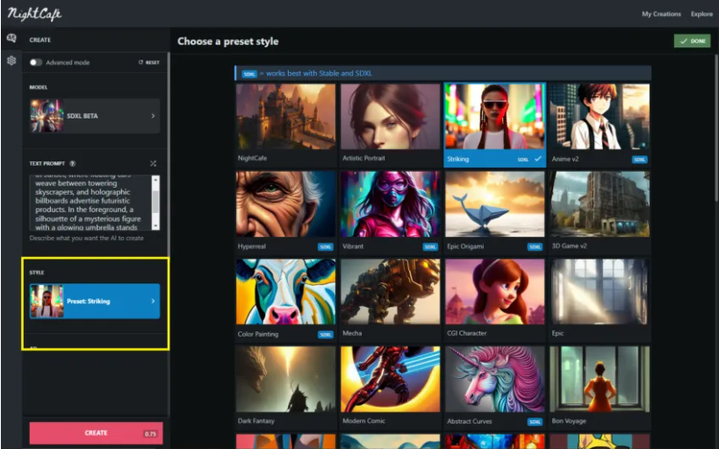Click the prompt scrollbar up arrow
This screenshot has width=719, height=449.
(156, 179)
